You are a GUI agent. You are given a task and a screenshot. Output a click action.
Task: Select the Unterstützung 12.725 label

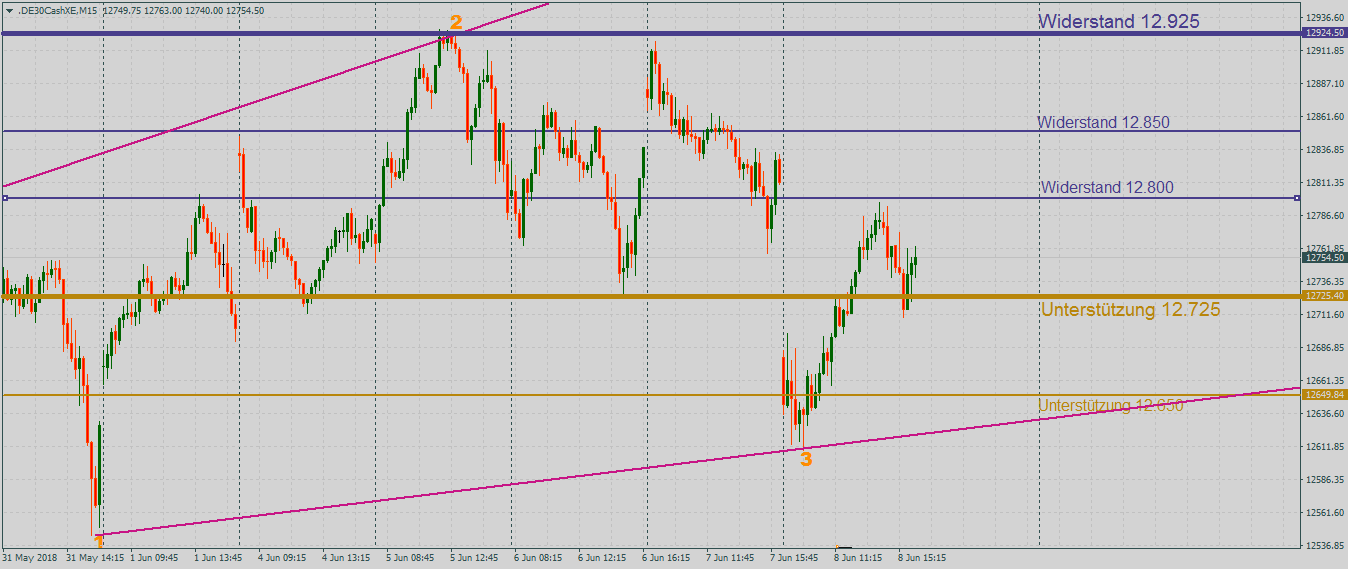pos(1130,310)
